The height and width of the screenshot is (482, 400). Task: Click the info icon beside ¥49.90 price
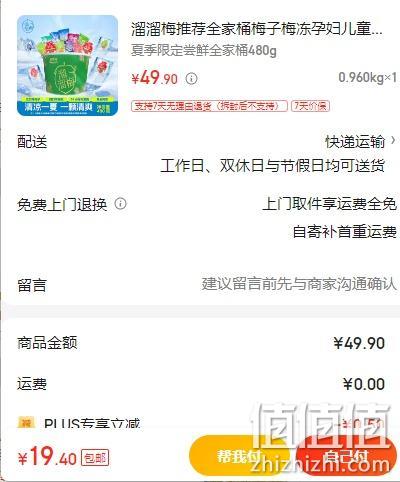pos(191,79)
